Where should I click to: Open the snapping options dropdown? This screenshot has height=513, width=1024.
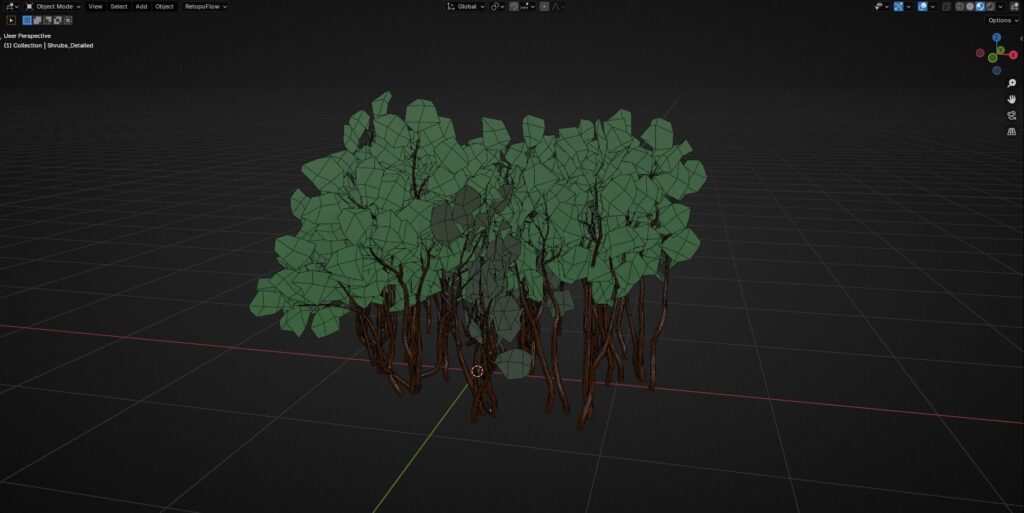pos(528,6)
